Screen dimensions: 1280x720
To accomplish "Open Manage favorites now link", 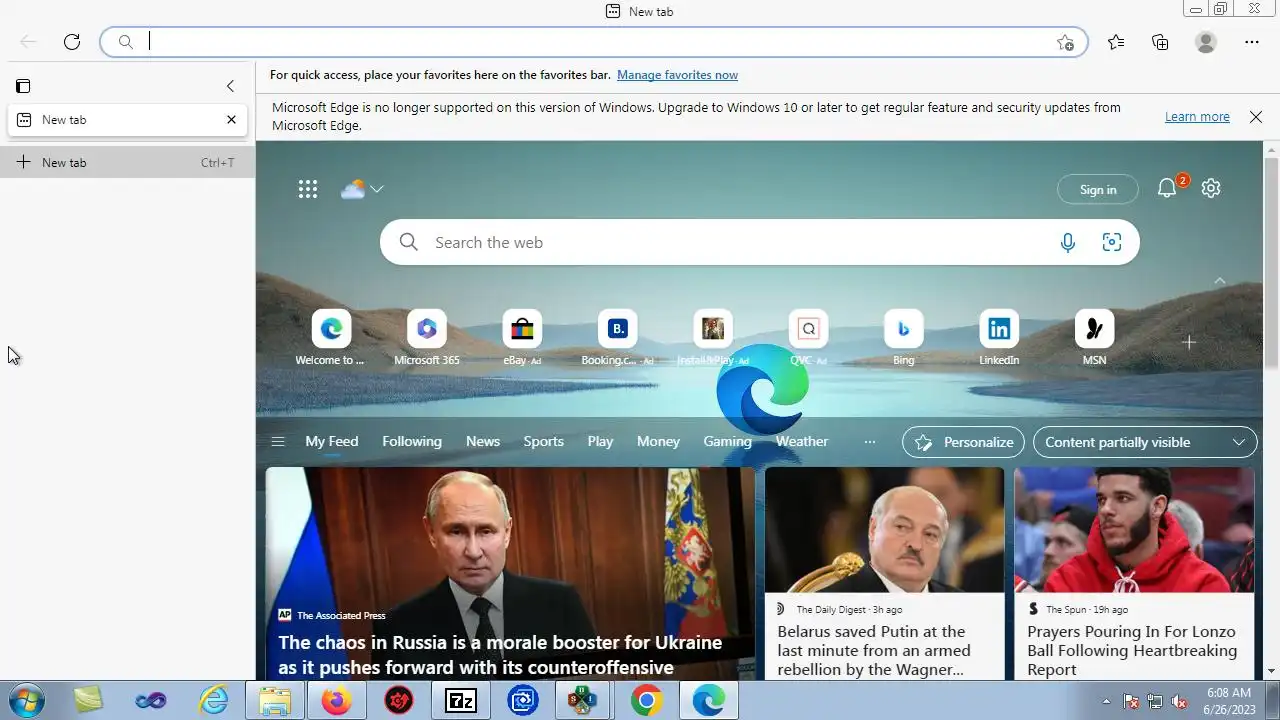I will (x=677, y=75).
